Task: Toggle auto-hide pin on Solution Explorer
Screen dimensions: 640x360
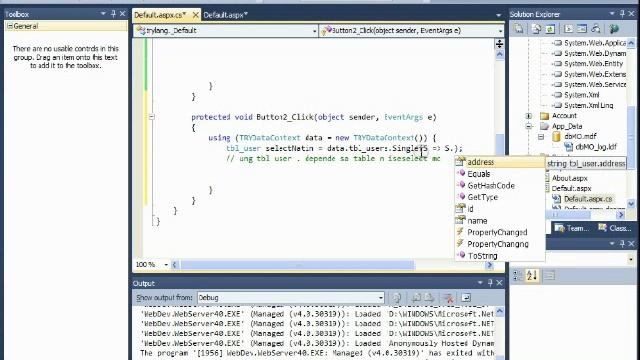Action: (x=622, y=14)
